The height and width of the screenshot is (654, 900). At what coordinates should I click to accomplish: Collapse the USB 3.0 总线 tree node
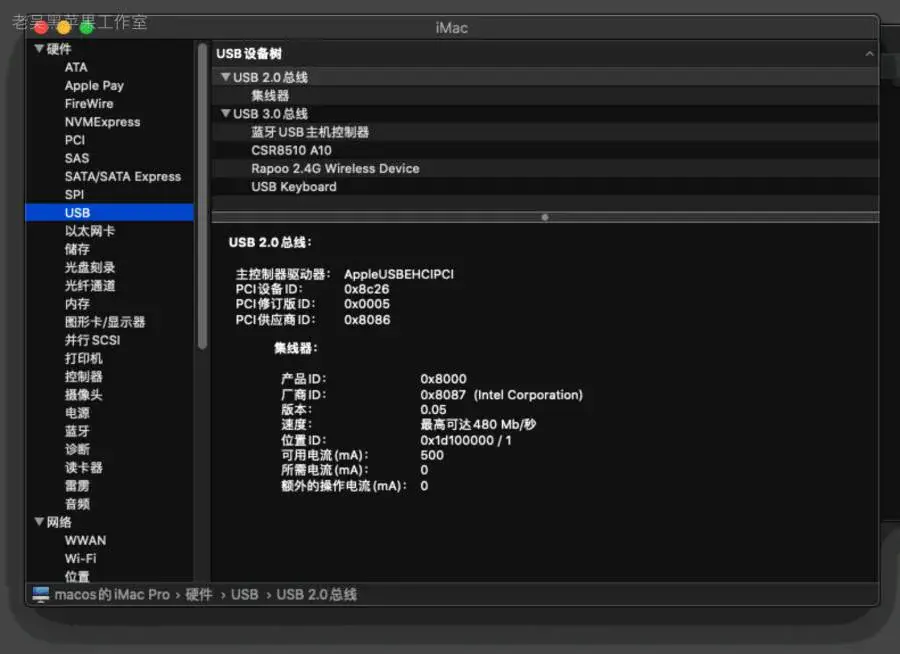226,114
